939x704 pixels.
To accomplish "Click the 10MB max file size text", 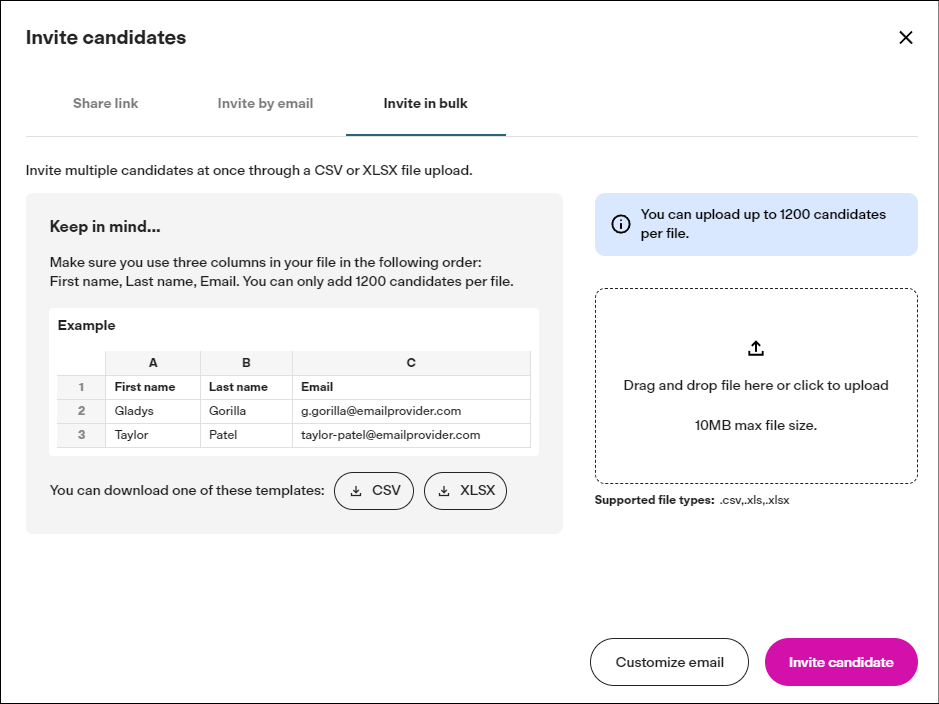I will pyautogui.click(x=756, y=426).
